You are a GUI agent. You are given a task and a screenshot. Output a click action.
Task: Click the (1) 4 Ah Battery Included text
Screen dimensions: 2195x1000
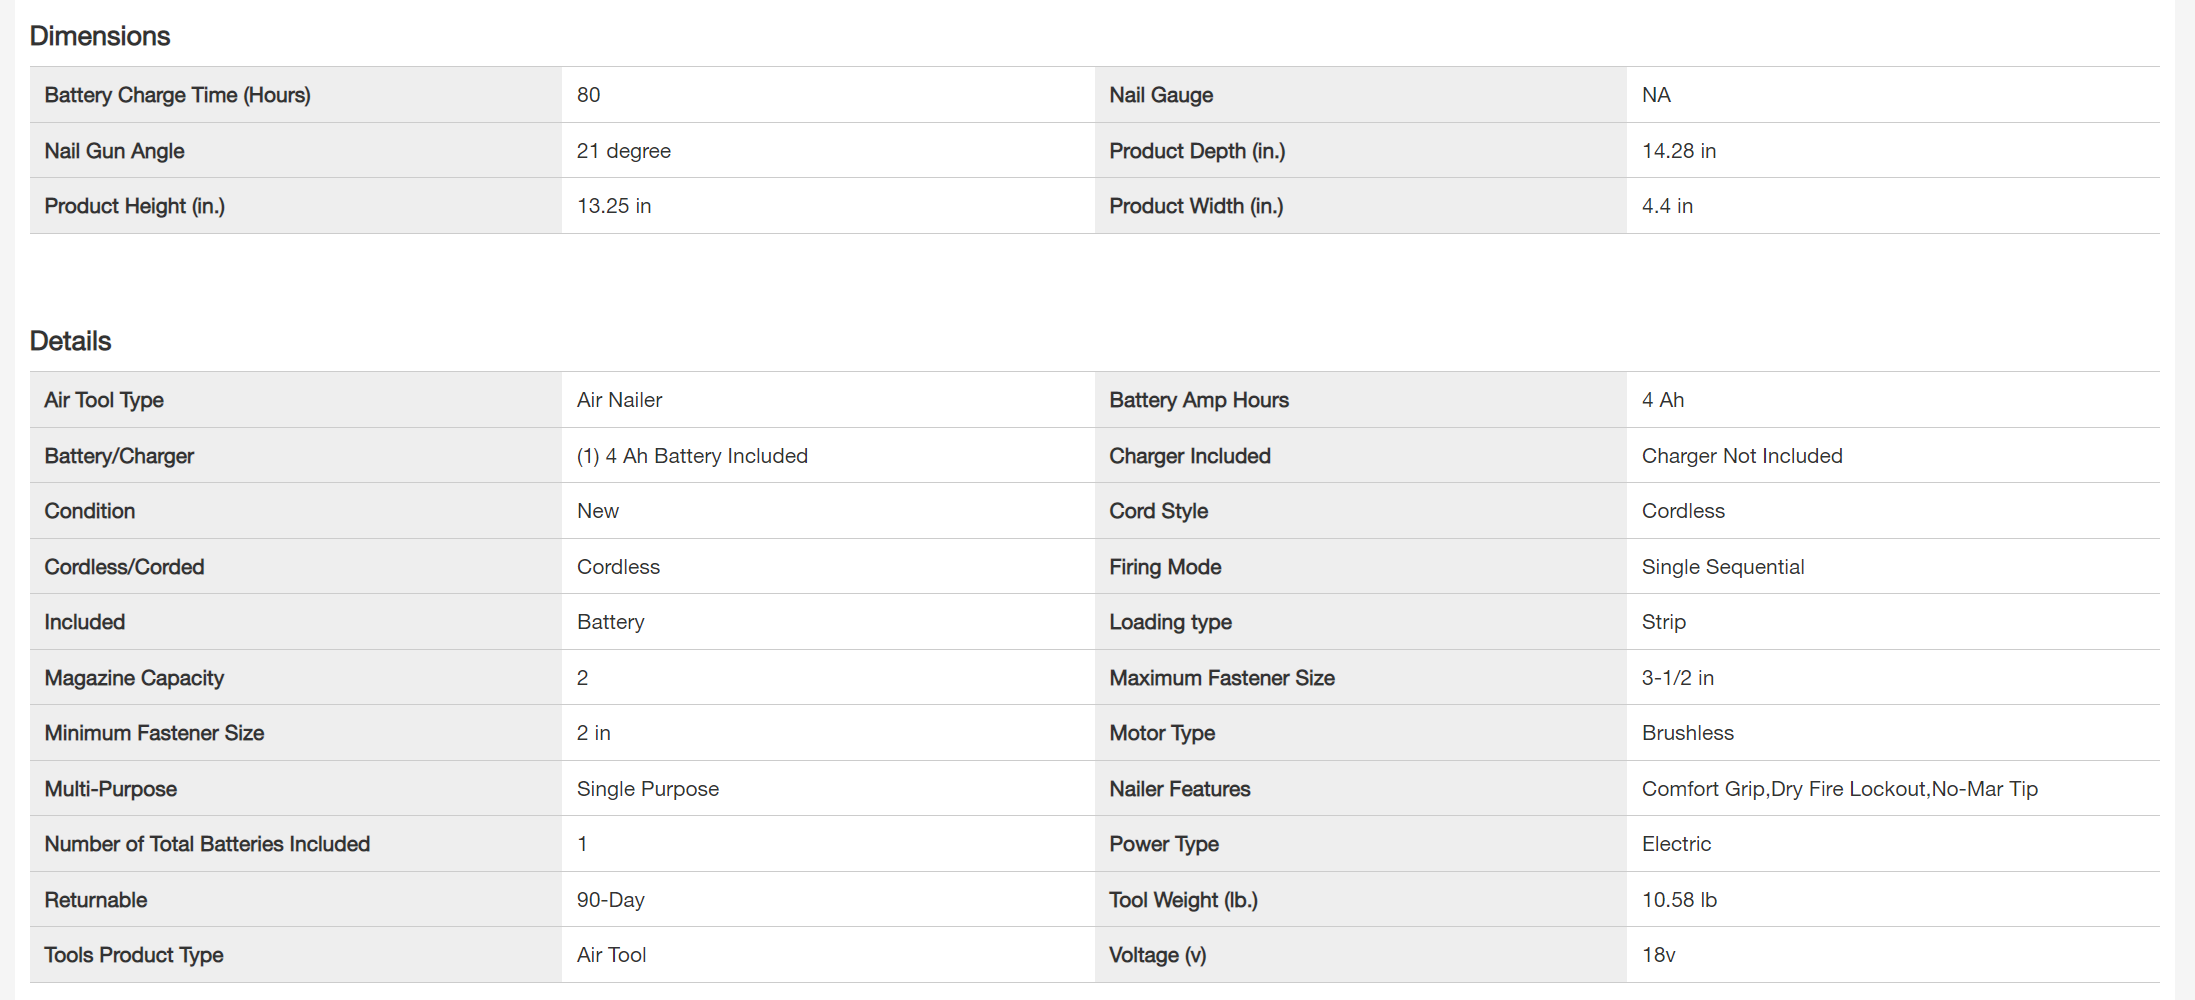coord(692,456)
